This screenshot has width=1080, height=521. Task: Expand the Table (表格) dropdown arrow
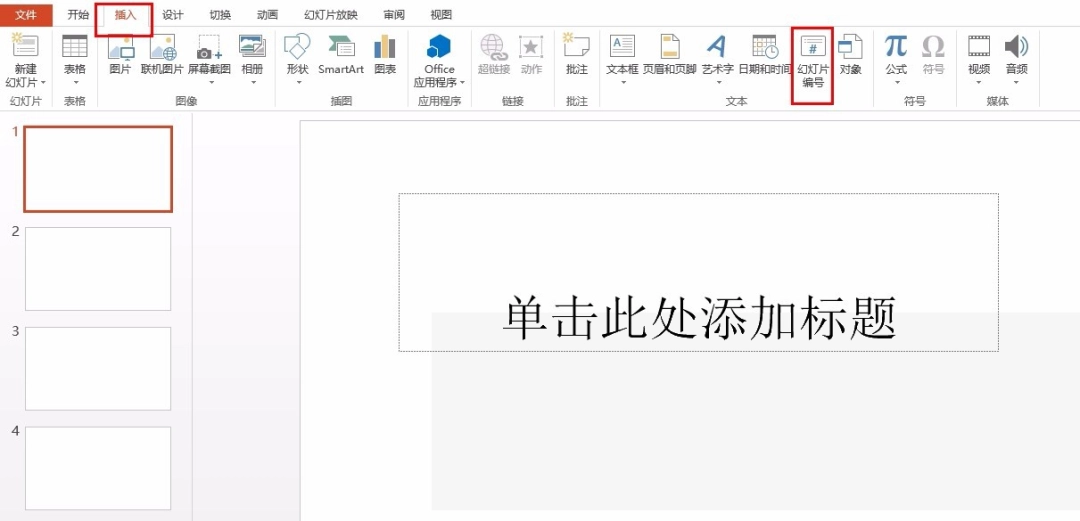pos(74,83)
